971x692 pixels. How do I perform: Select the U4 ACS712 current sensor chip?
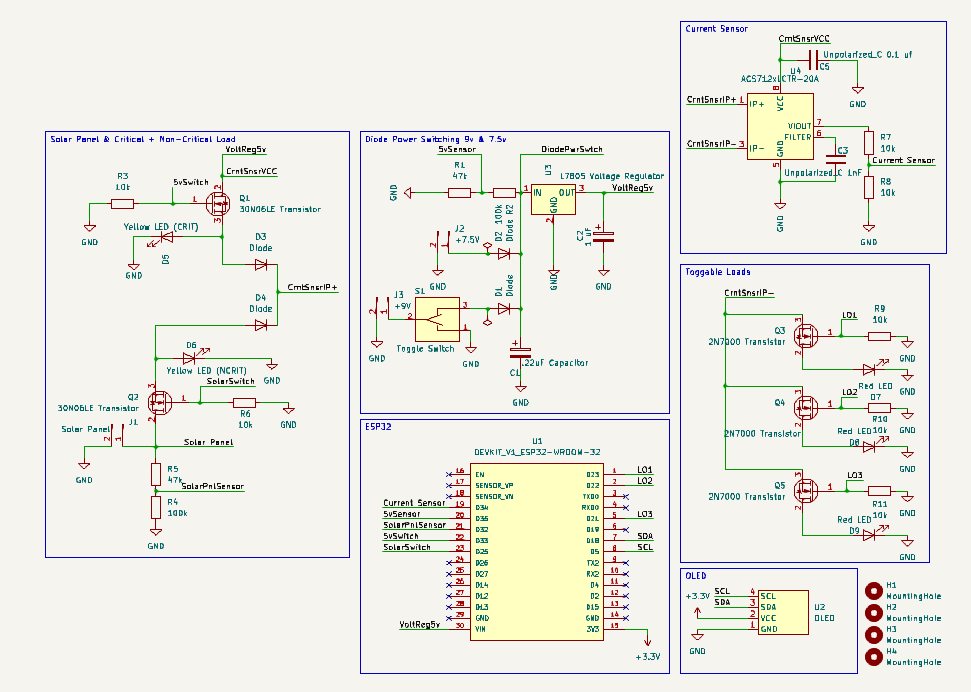(x=780, y=126)
